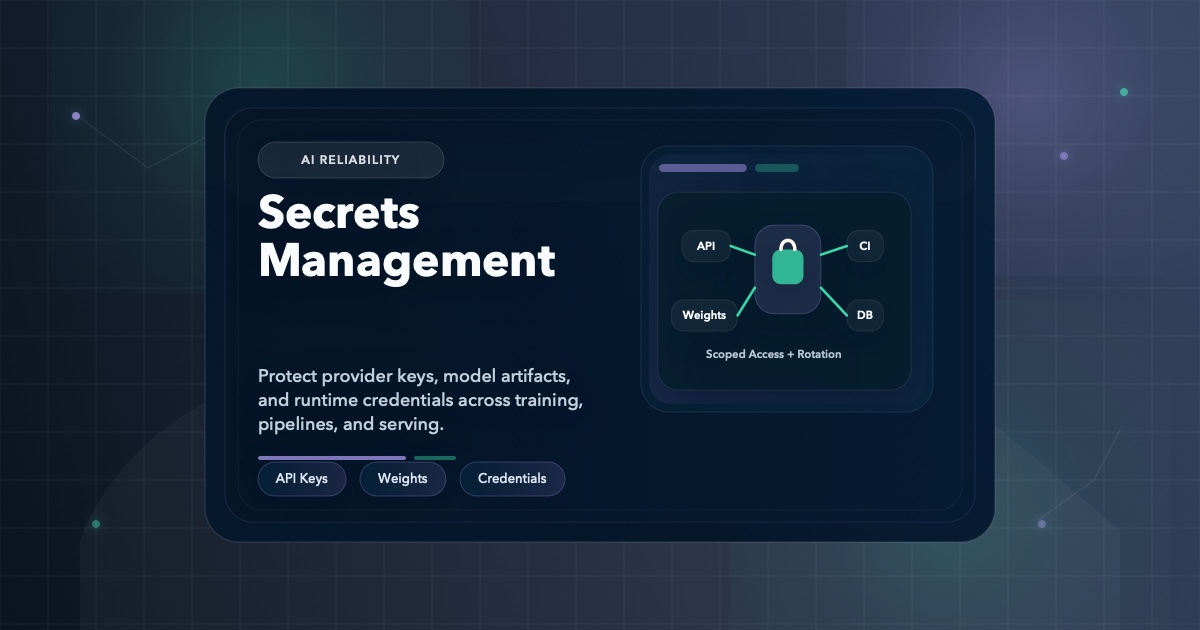Select the description paragraph about provider keys

pyautogui.click(x=420, y=399)
